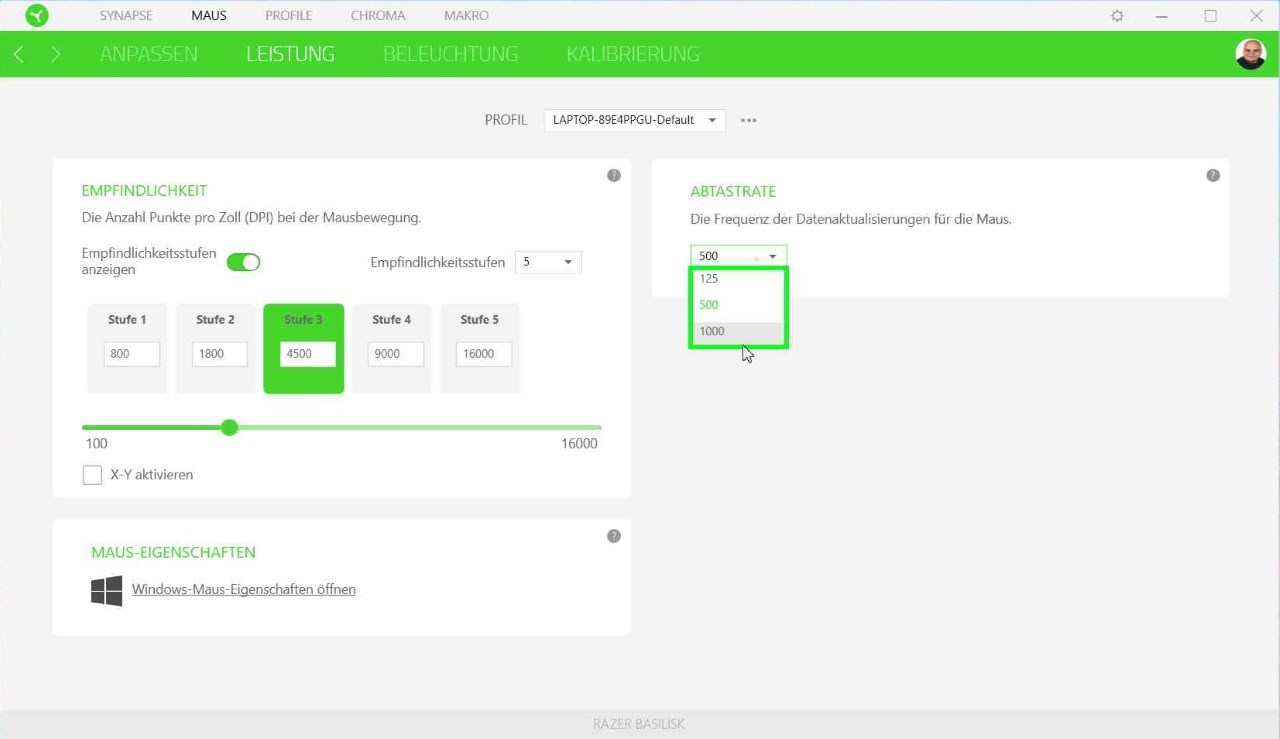This screenshot has width=1280, height=739.
Task: Minimize the Synapse window
Action: tap(1161, 16)
